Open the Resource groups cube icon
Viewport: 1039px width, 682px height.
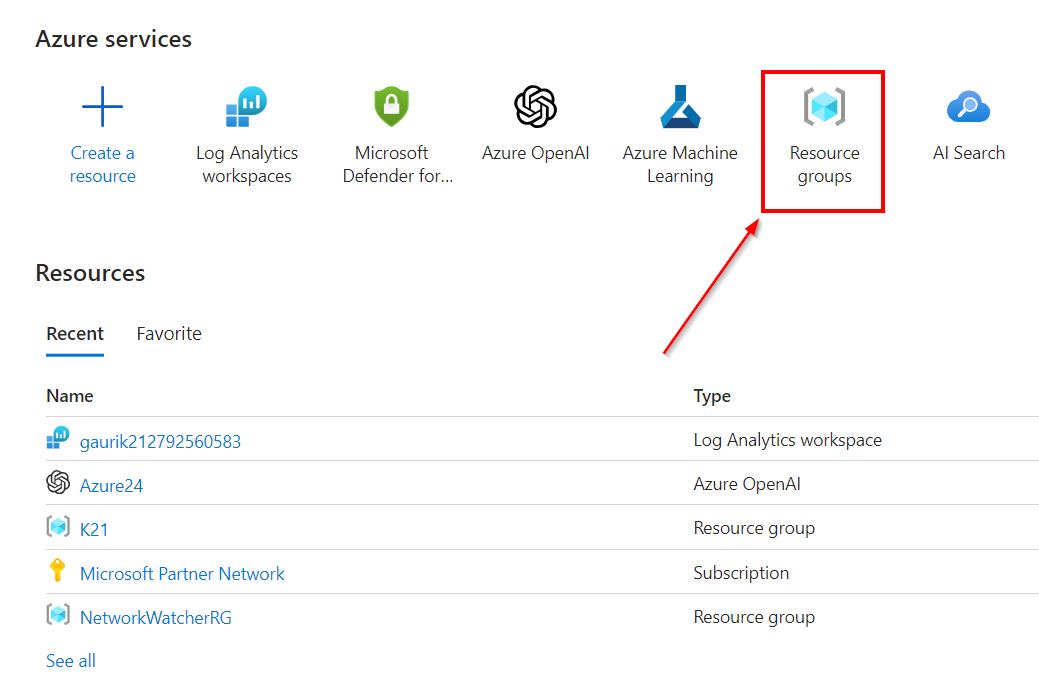click(x=824, y=106)
